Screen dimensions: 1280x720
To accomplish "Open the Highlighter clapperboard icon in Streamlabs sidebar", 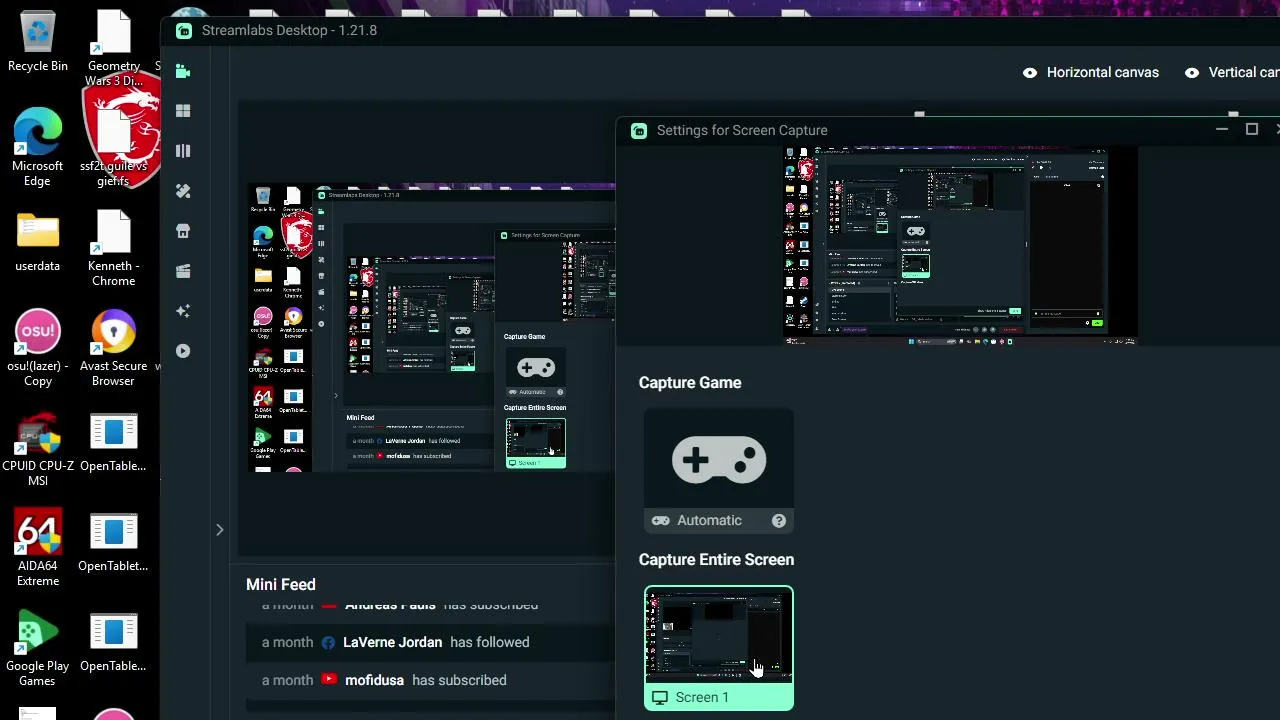I will [183, 271].
